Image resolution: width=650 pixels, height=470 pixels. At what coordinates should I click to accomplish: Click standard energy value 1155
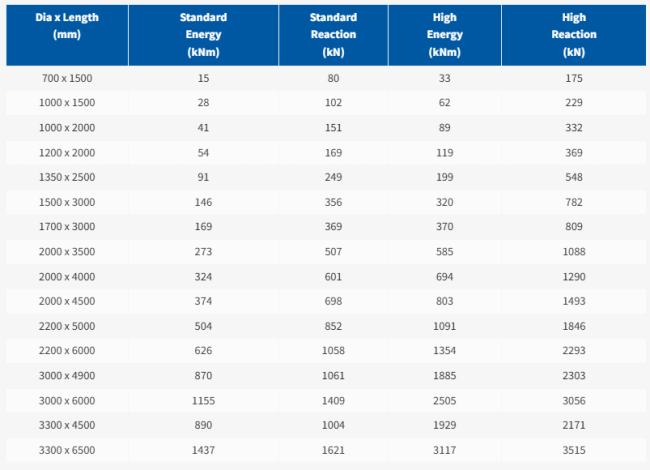coord(203,400)
